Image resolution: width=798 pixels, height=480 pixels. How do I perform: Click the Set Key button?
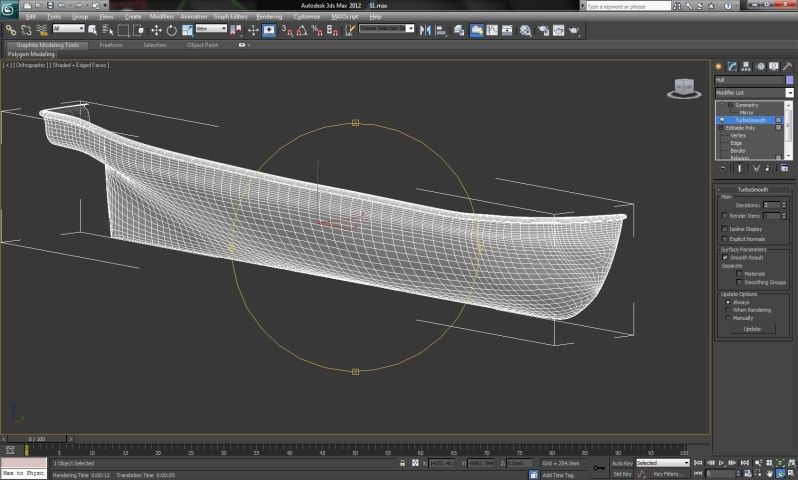click(x=622, y=474)
